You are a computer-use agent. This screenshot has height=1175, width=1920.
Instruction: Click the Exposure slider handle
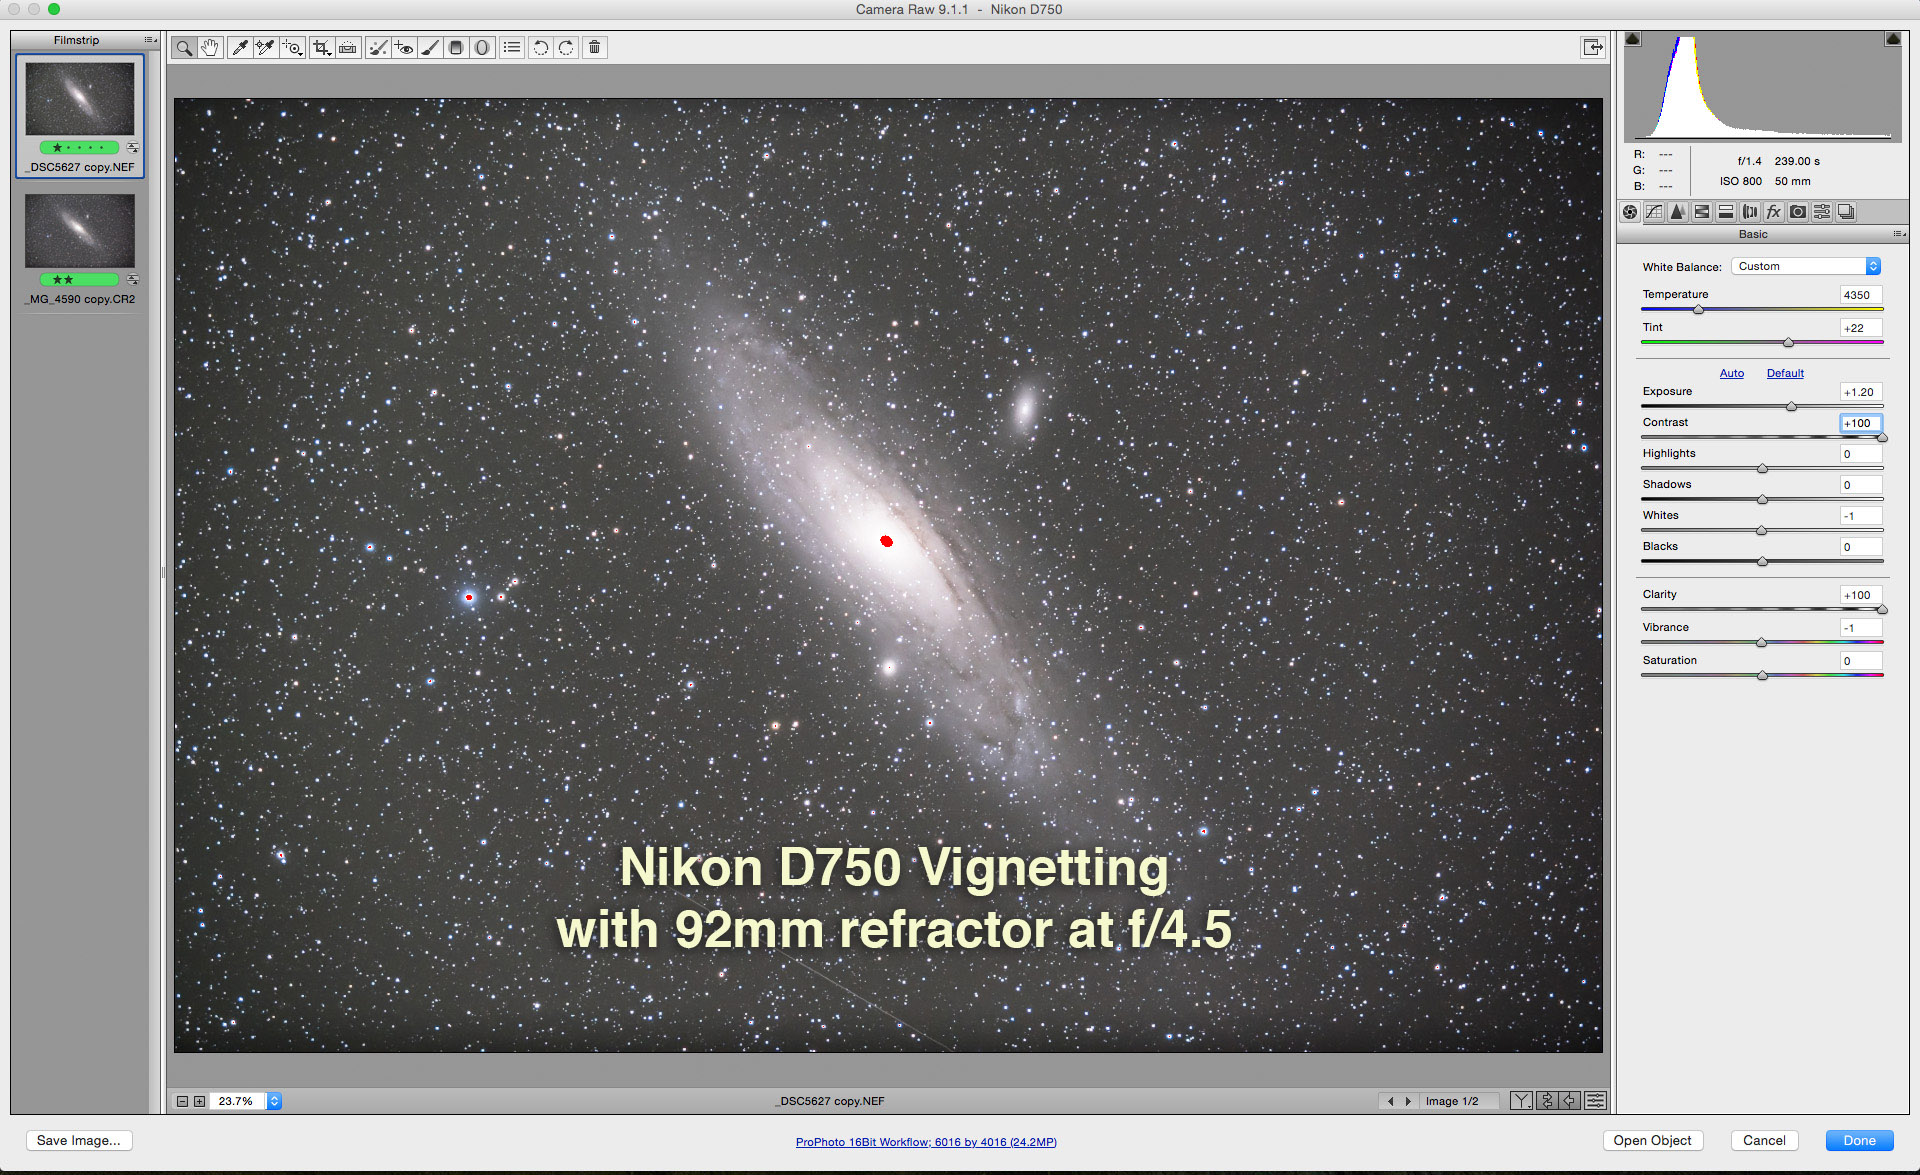1791,407
